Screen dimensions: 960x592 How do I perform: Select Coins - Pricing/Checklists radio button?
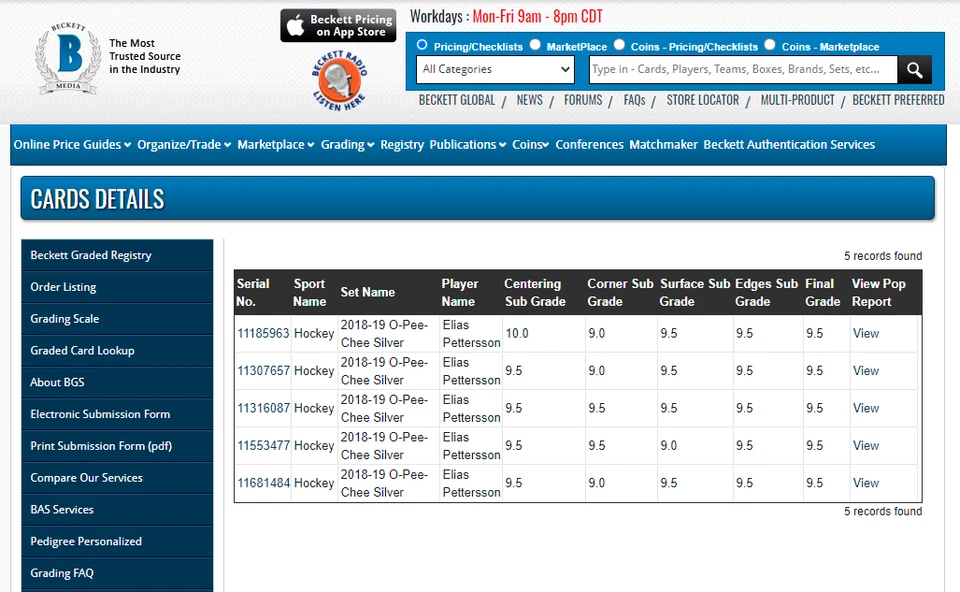click(x=619, y=45)
